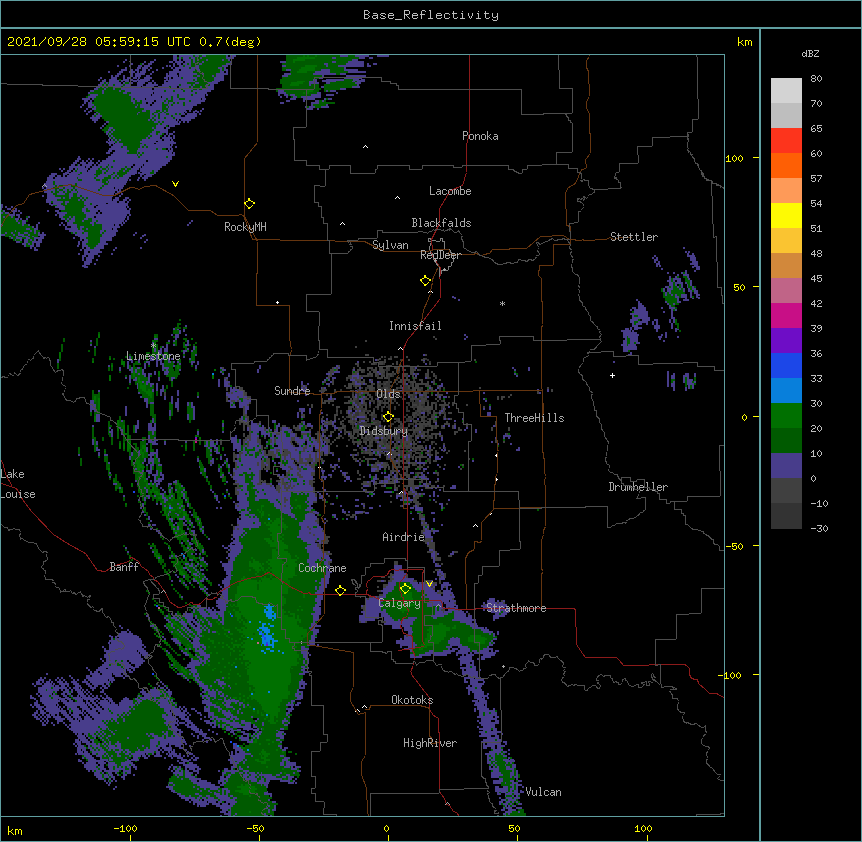Click the Stettler city label
Image resolution: width=862 pixels, height=842 pixels.
coord(634,237)
